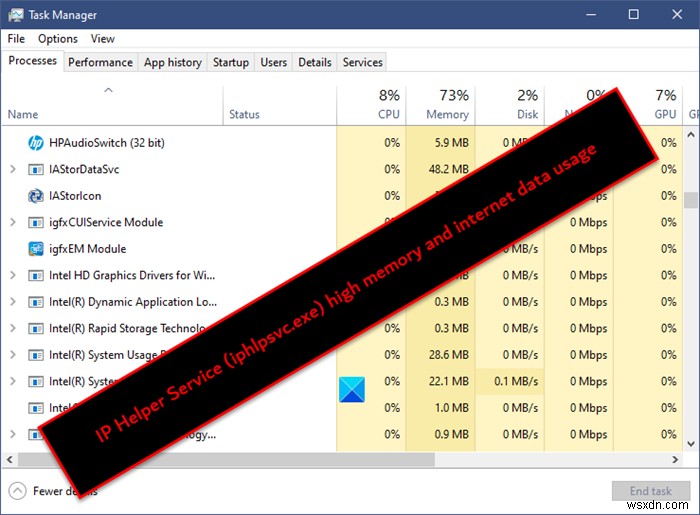Click the horizontal scrollbar right arrow
This screenshot has height=515, width=700.
[675, 459]
